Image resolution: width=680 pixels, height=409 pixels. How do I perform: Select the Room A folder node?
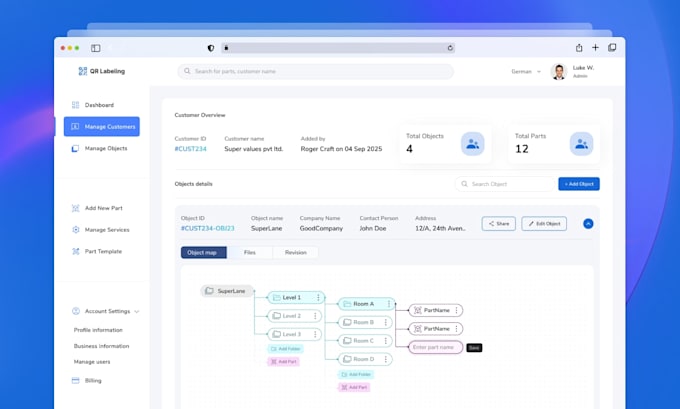pyautogui.click(x=366, y=304)
